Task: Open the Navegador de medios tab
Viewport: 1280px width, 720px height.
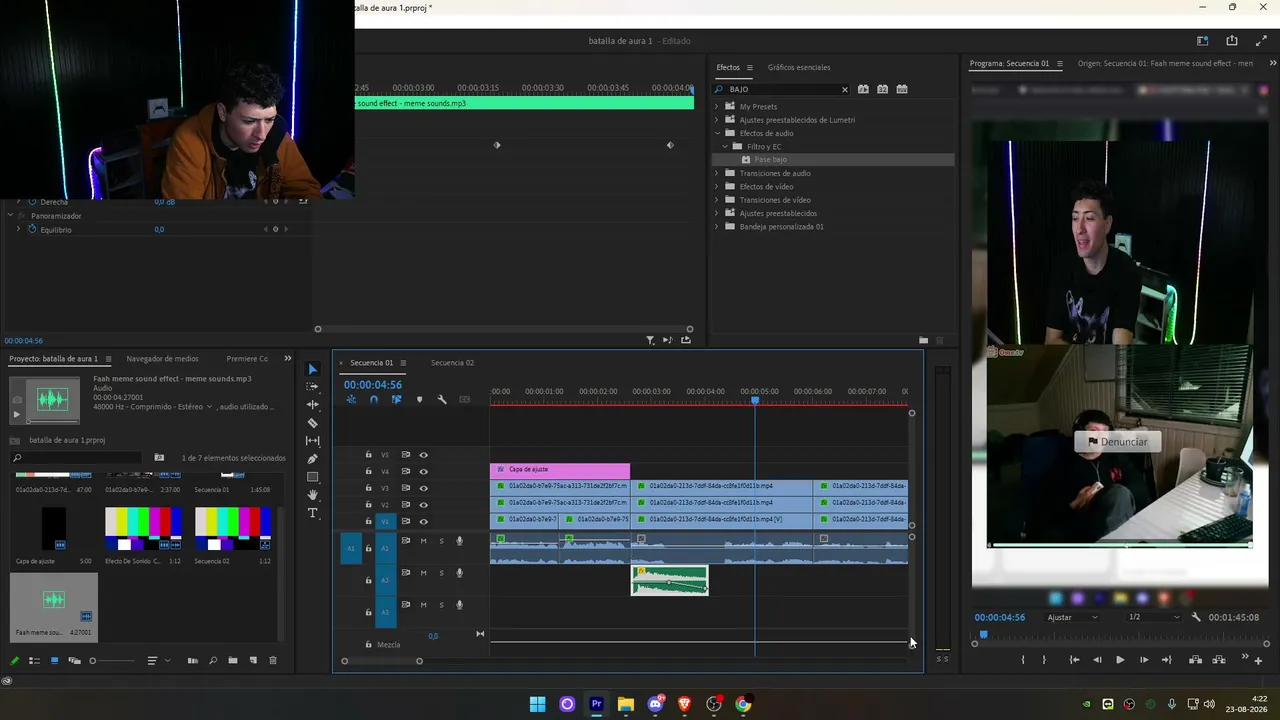Action: point(162,359)
